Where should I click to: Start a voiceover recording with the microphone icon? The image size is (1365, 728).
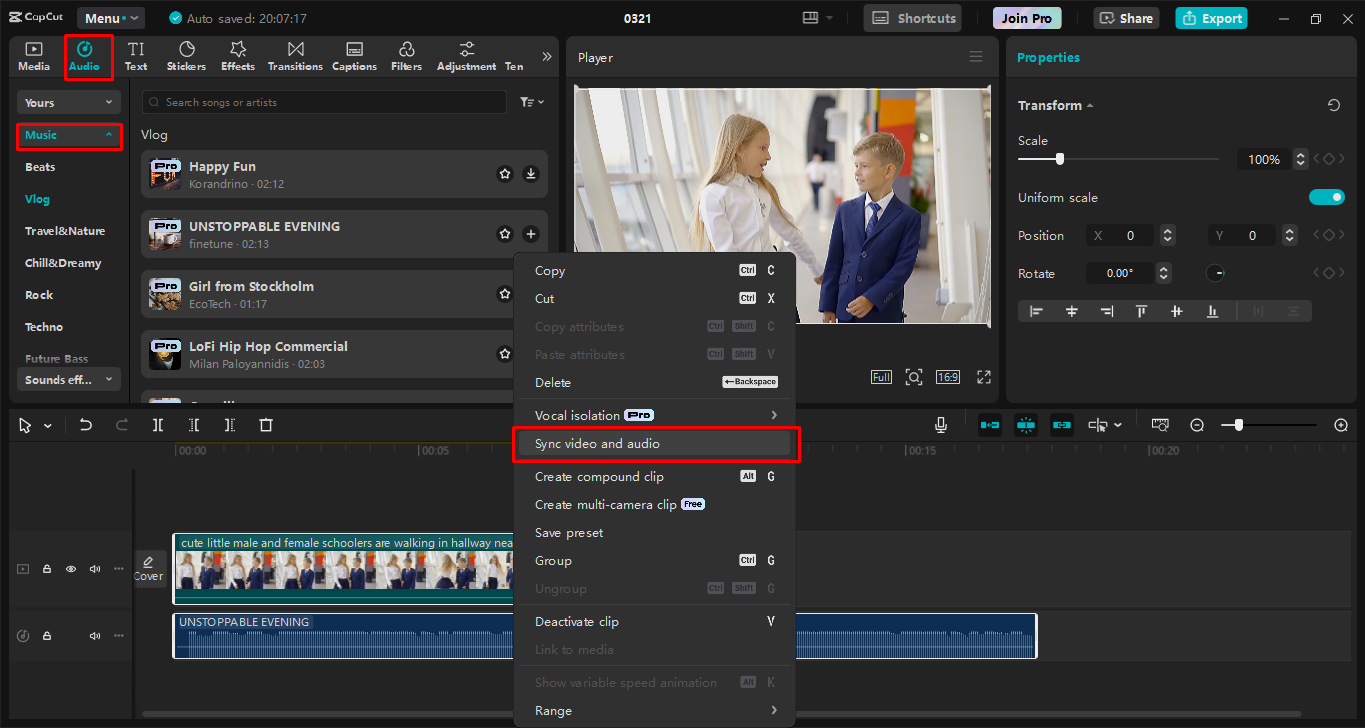(x=940, y=424)
